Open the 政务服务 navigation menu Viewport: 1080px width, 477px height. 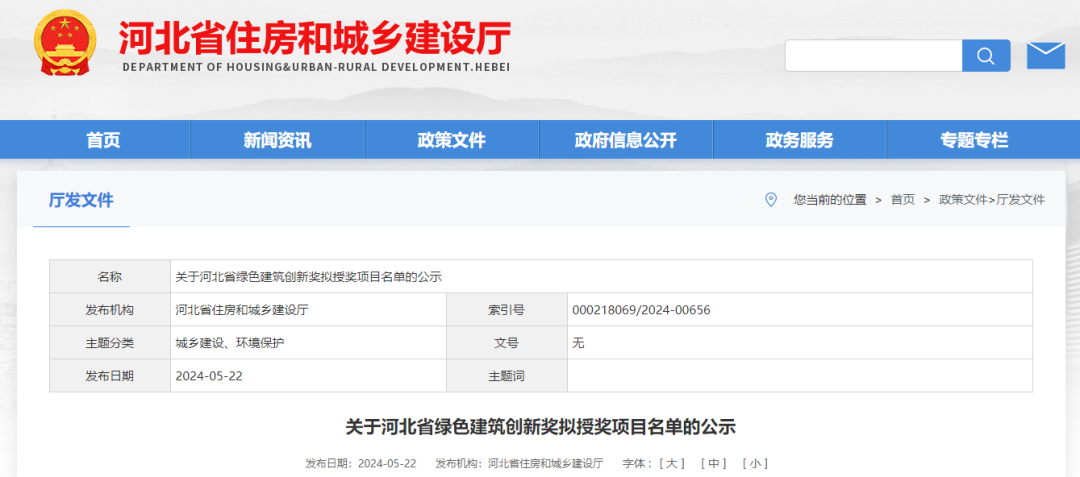[x=800, y=140]
